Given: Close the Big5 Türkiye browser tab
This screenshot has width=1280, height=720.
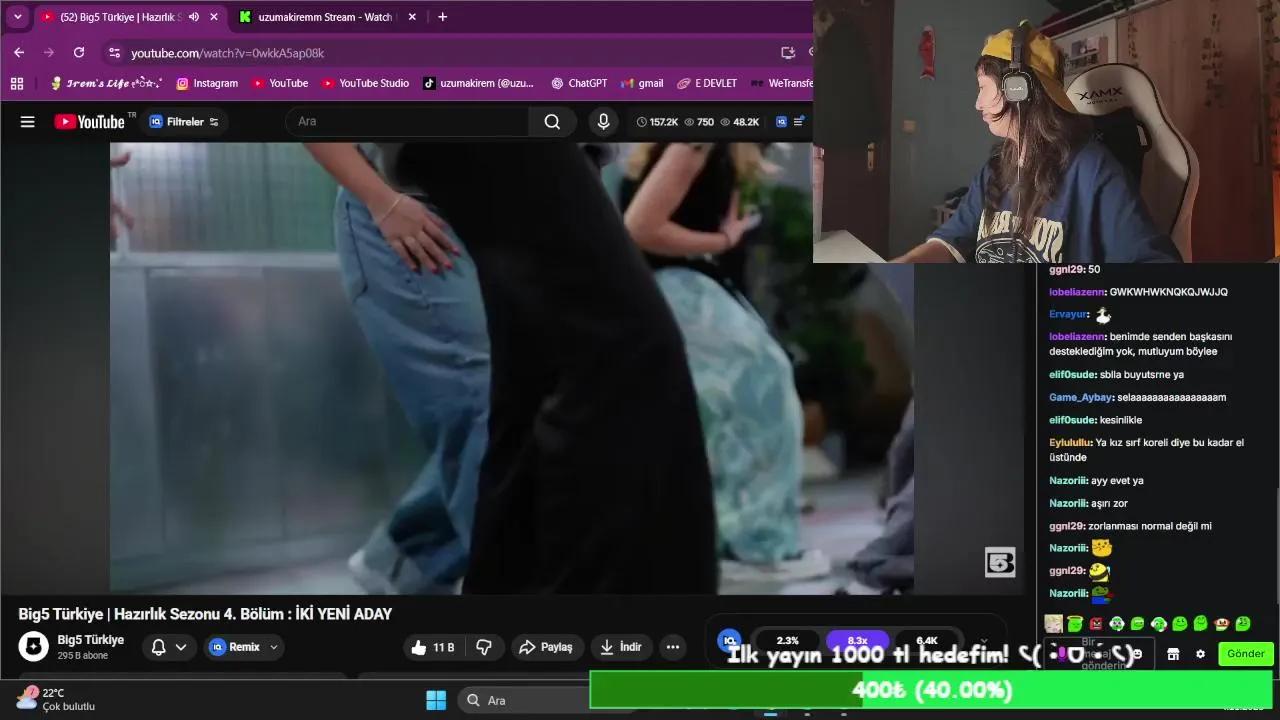Looking at the screenshot, I should (x=213, y=17).
